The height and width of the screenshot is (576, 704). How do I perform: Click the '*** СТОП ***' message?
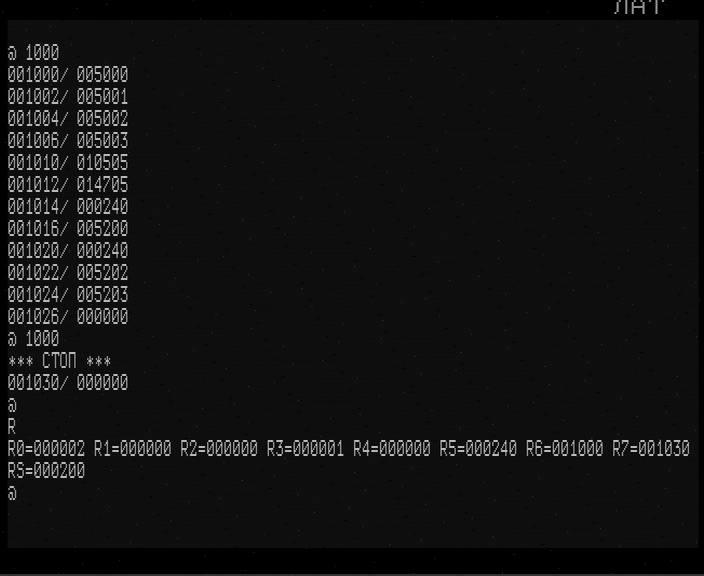click(x=59, y=361)
